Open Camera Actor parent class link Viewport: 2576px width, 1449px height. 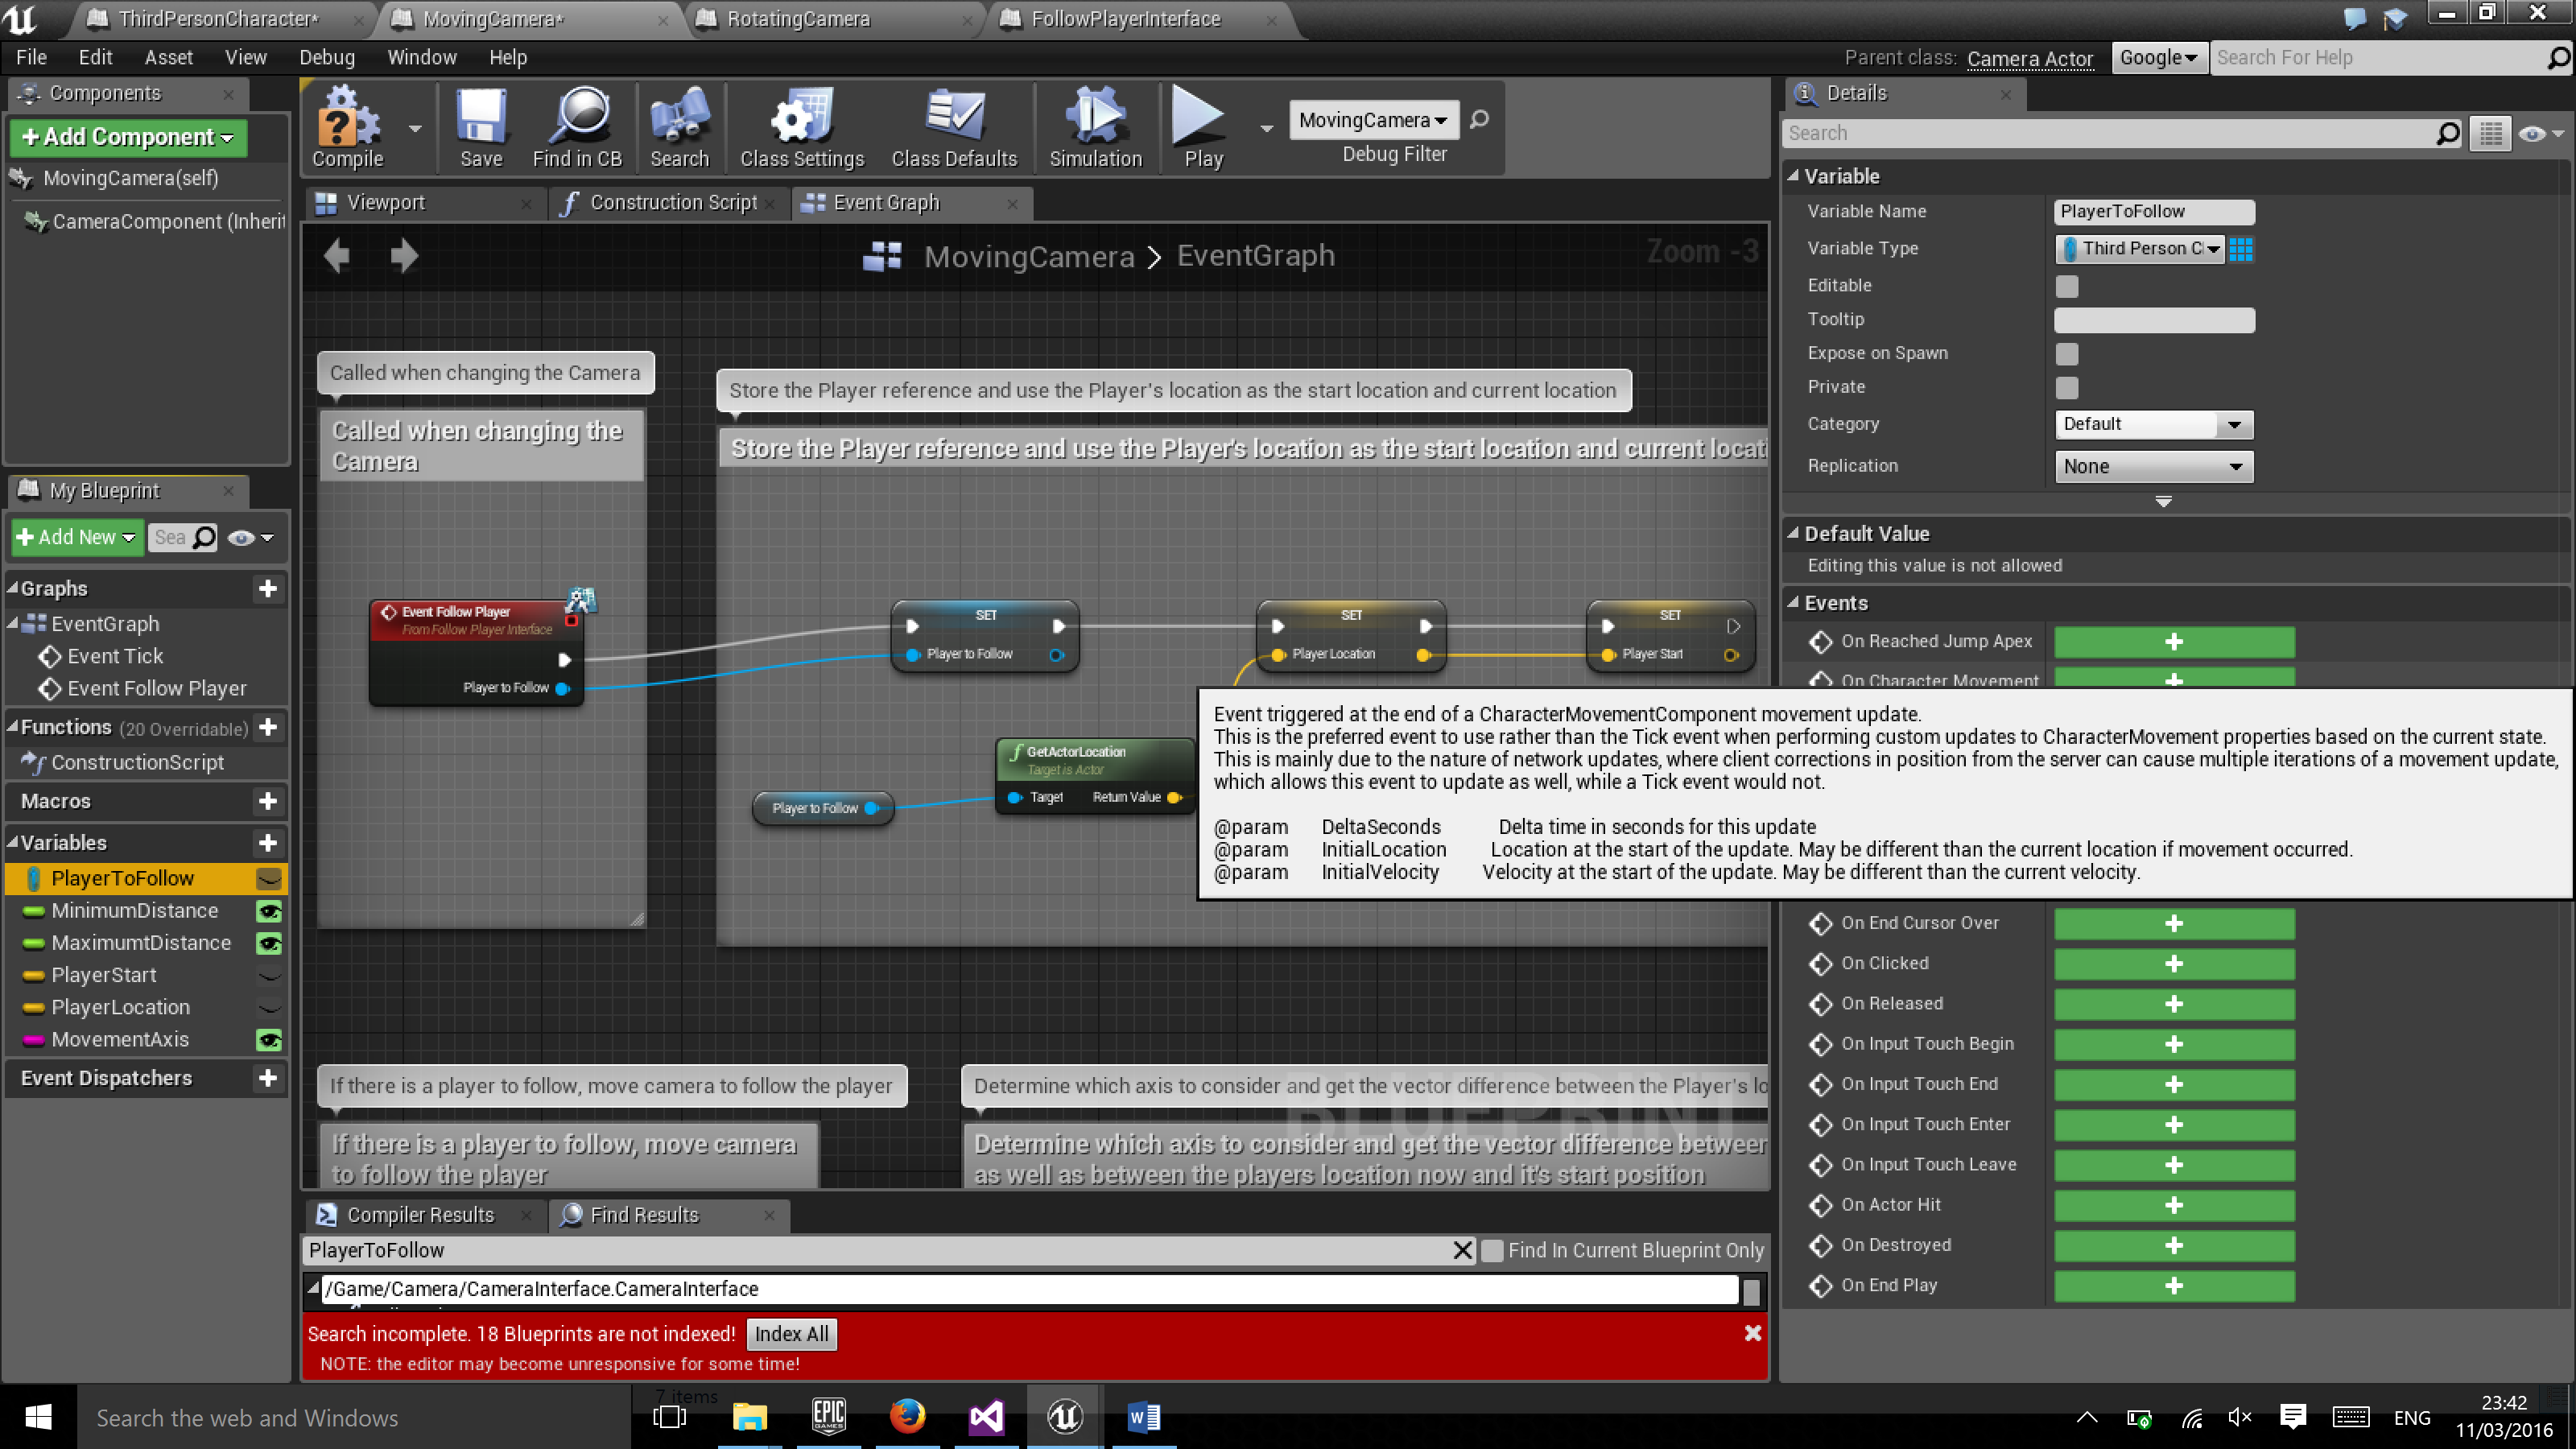pos(2029,58)
